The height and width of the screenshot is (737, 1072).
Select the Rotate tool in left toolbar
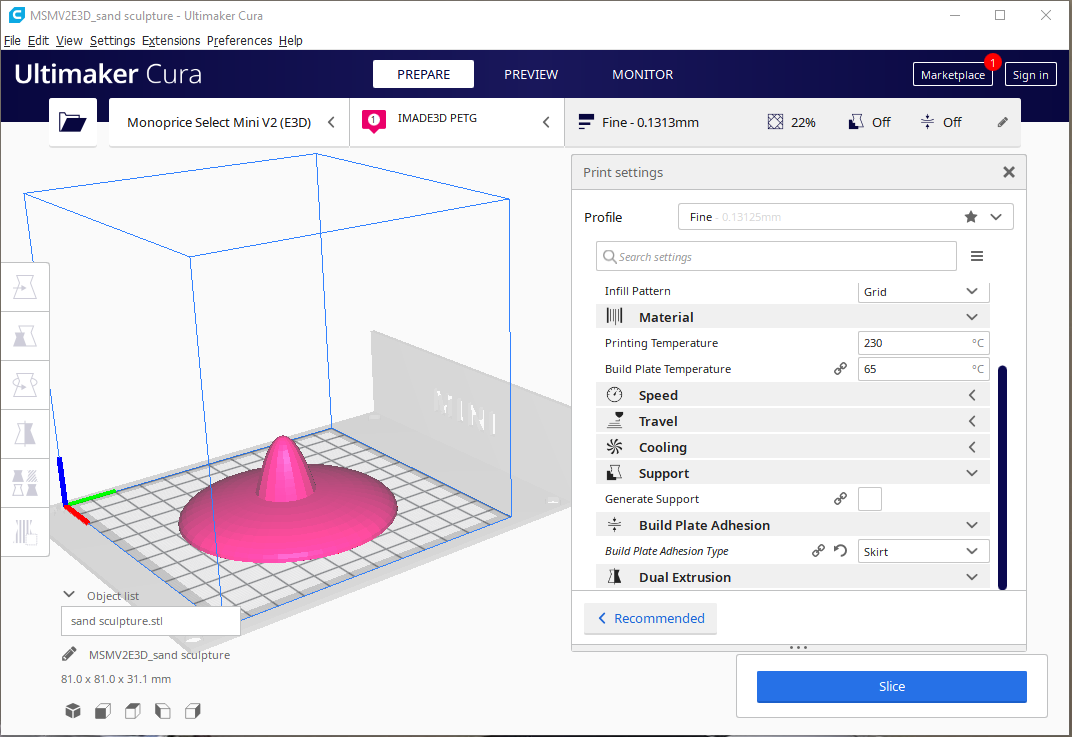[25, 385]
